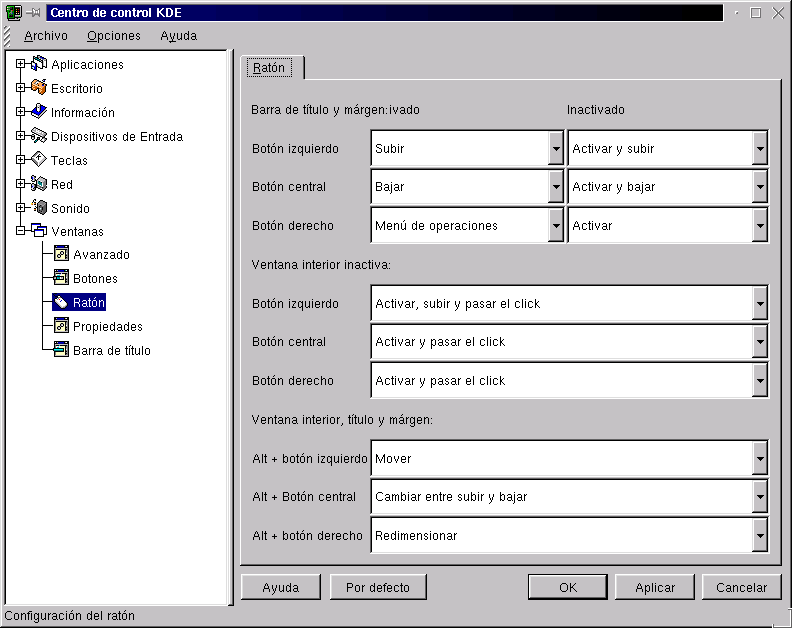The image size is (792, 628).
Task: Open the Propiedades tree entry
Action: (x=107, y=327)
